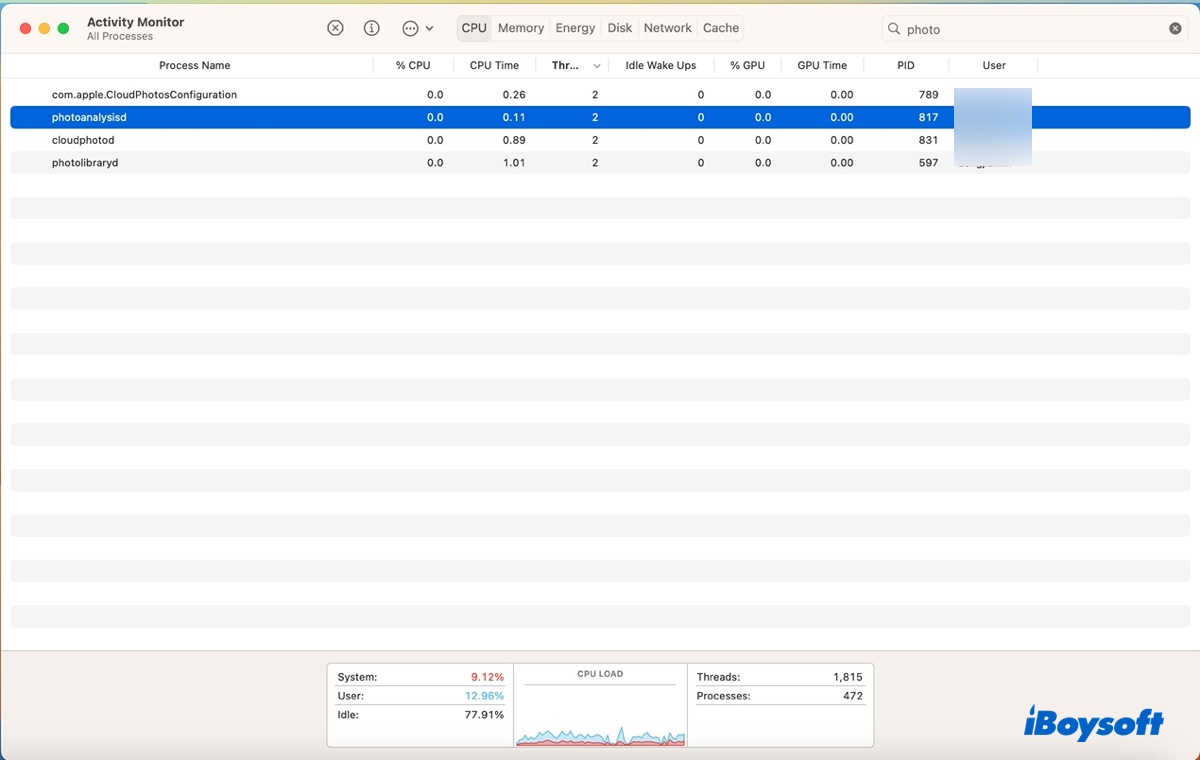
Task: Sort by GPU Time column header
Action: [x=822, y=65]
